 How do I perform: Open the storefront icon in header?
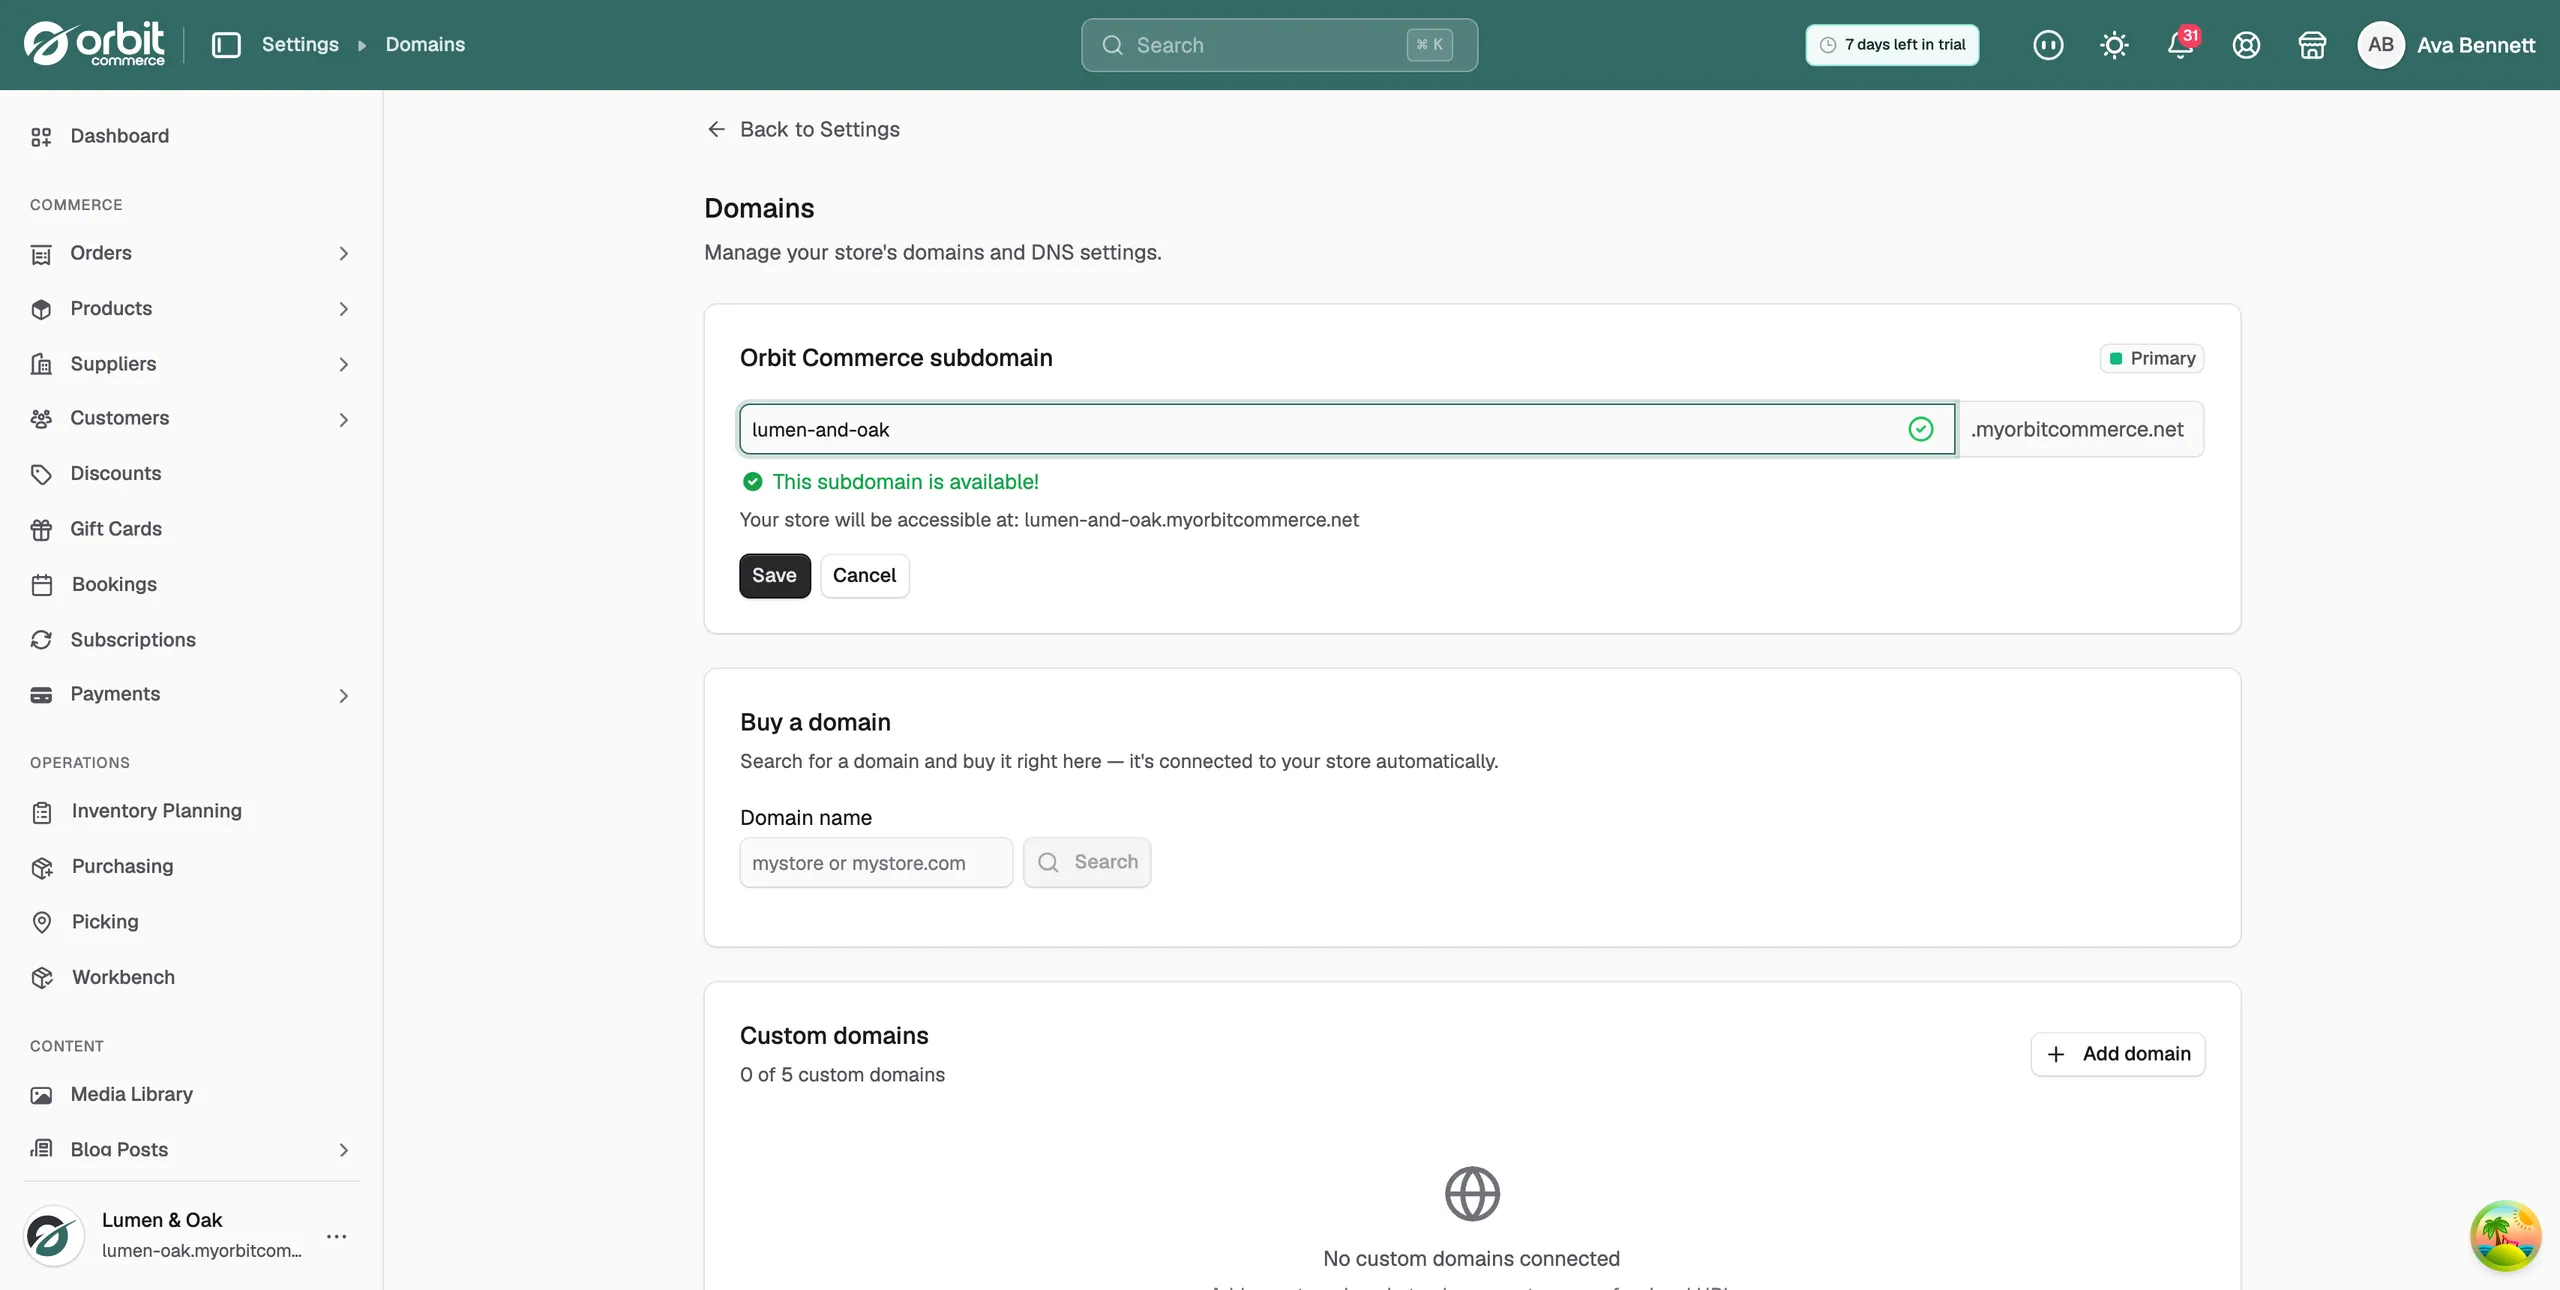(2312, 45)
